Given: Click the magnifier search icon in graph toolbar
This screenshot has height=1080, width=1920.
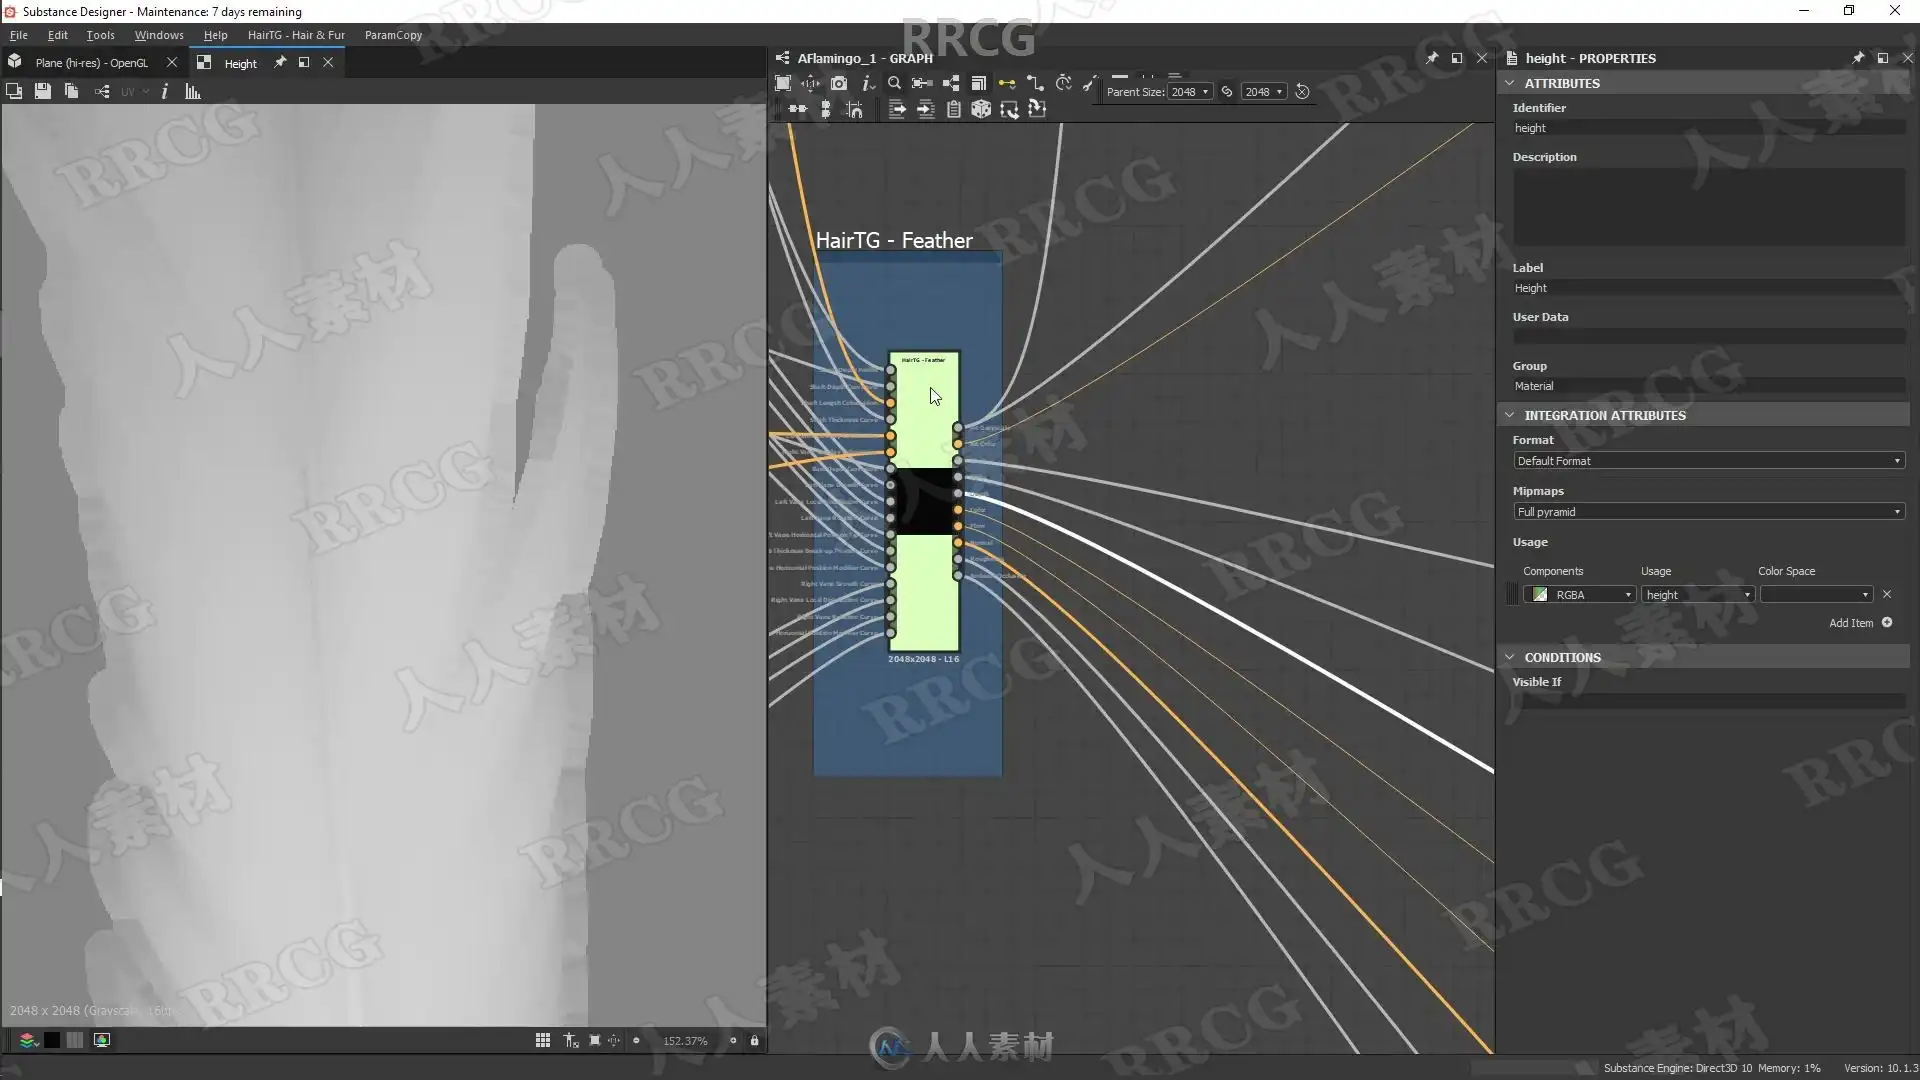Looking at the screenshot, I should [894, 83].
